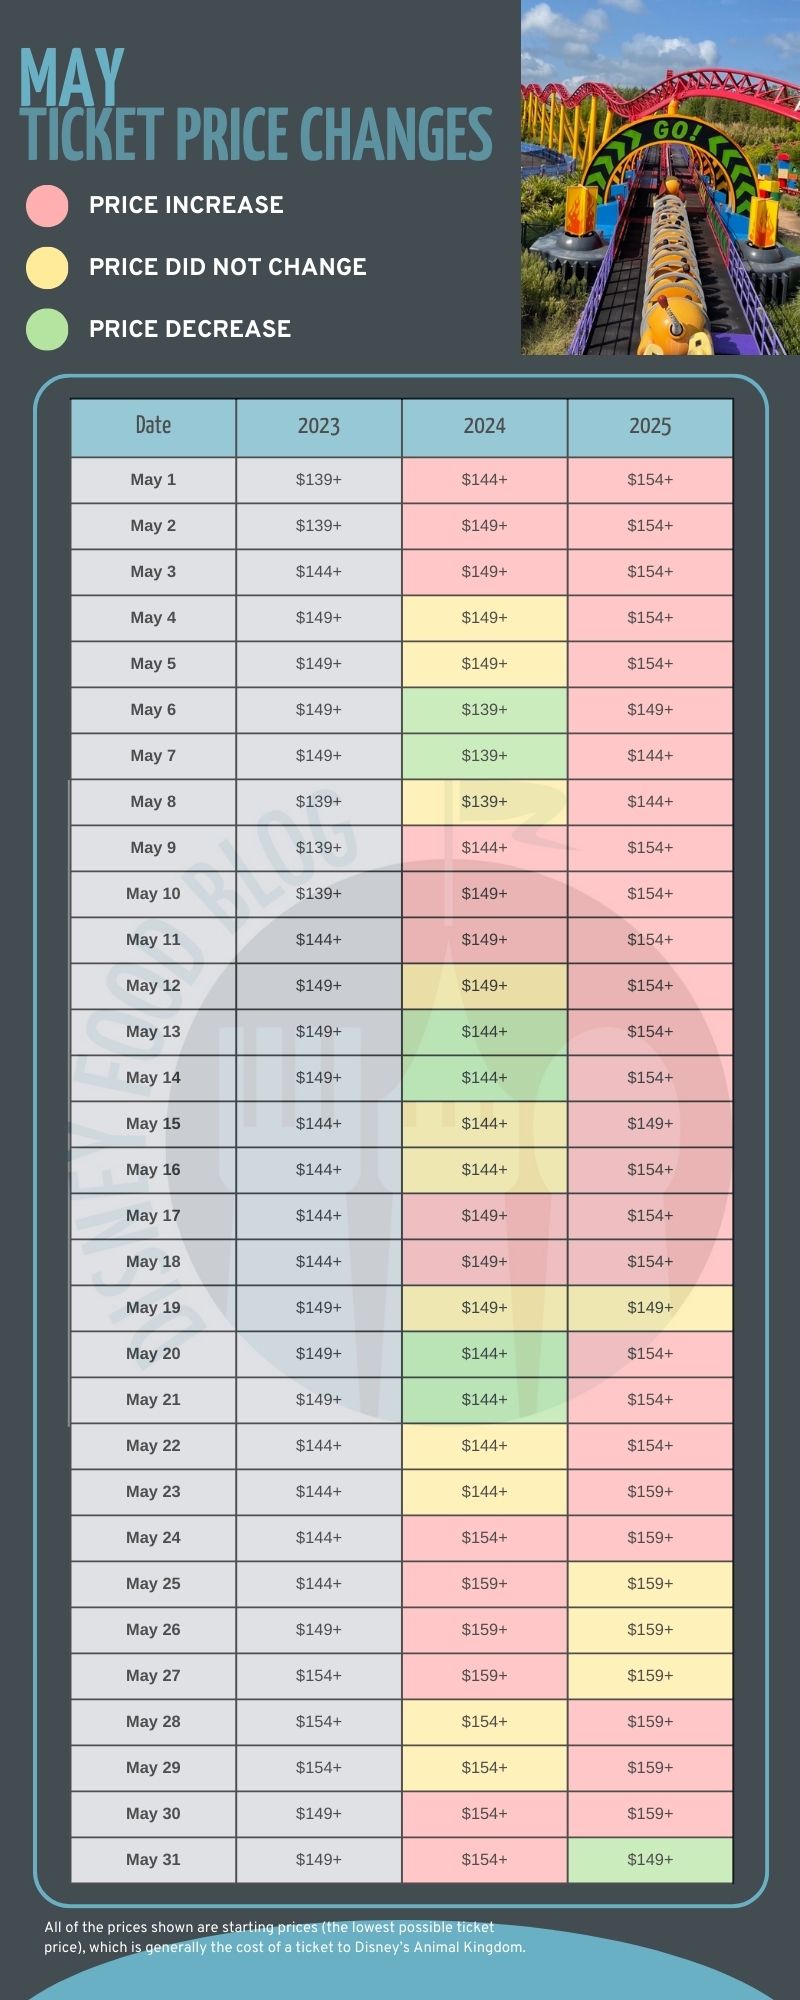The height and width of the screenshot is (2000, 800).
Task: Click the Slinky Dog coaster photo
Action: coord(660,178)
